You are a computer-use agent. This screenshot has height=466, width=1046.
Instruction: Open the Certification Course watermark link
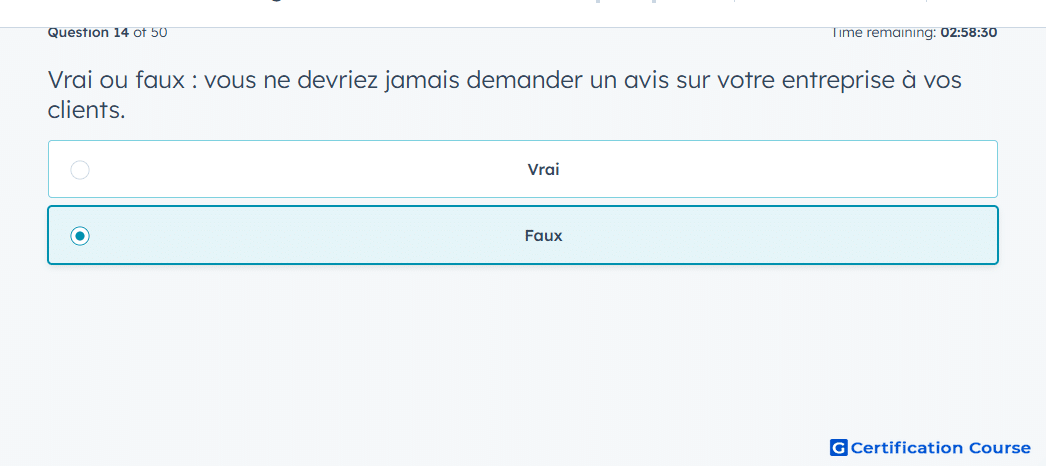point(931,447)
